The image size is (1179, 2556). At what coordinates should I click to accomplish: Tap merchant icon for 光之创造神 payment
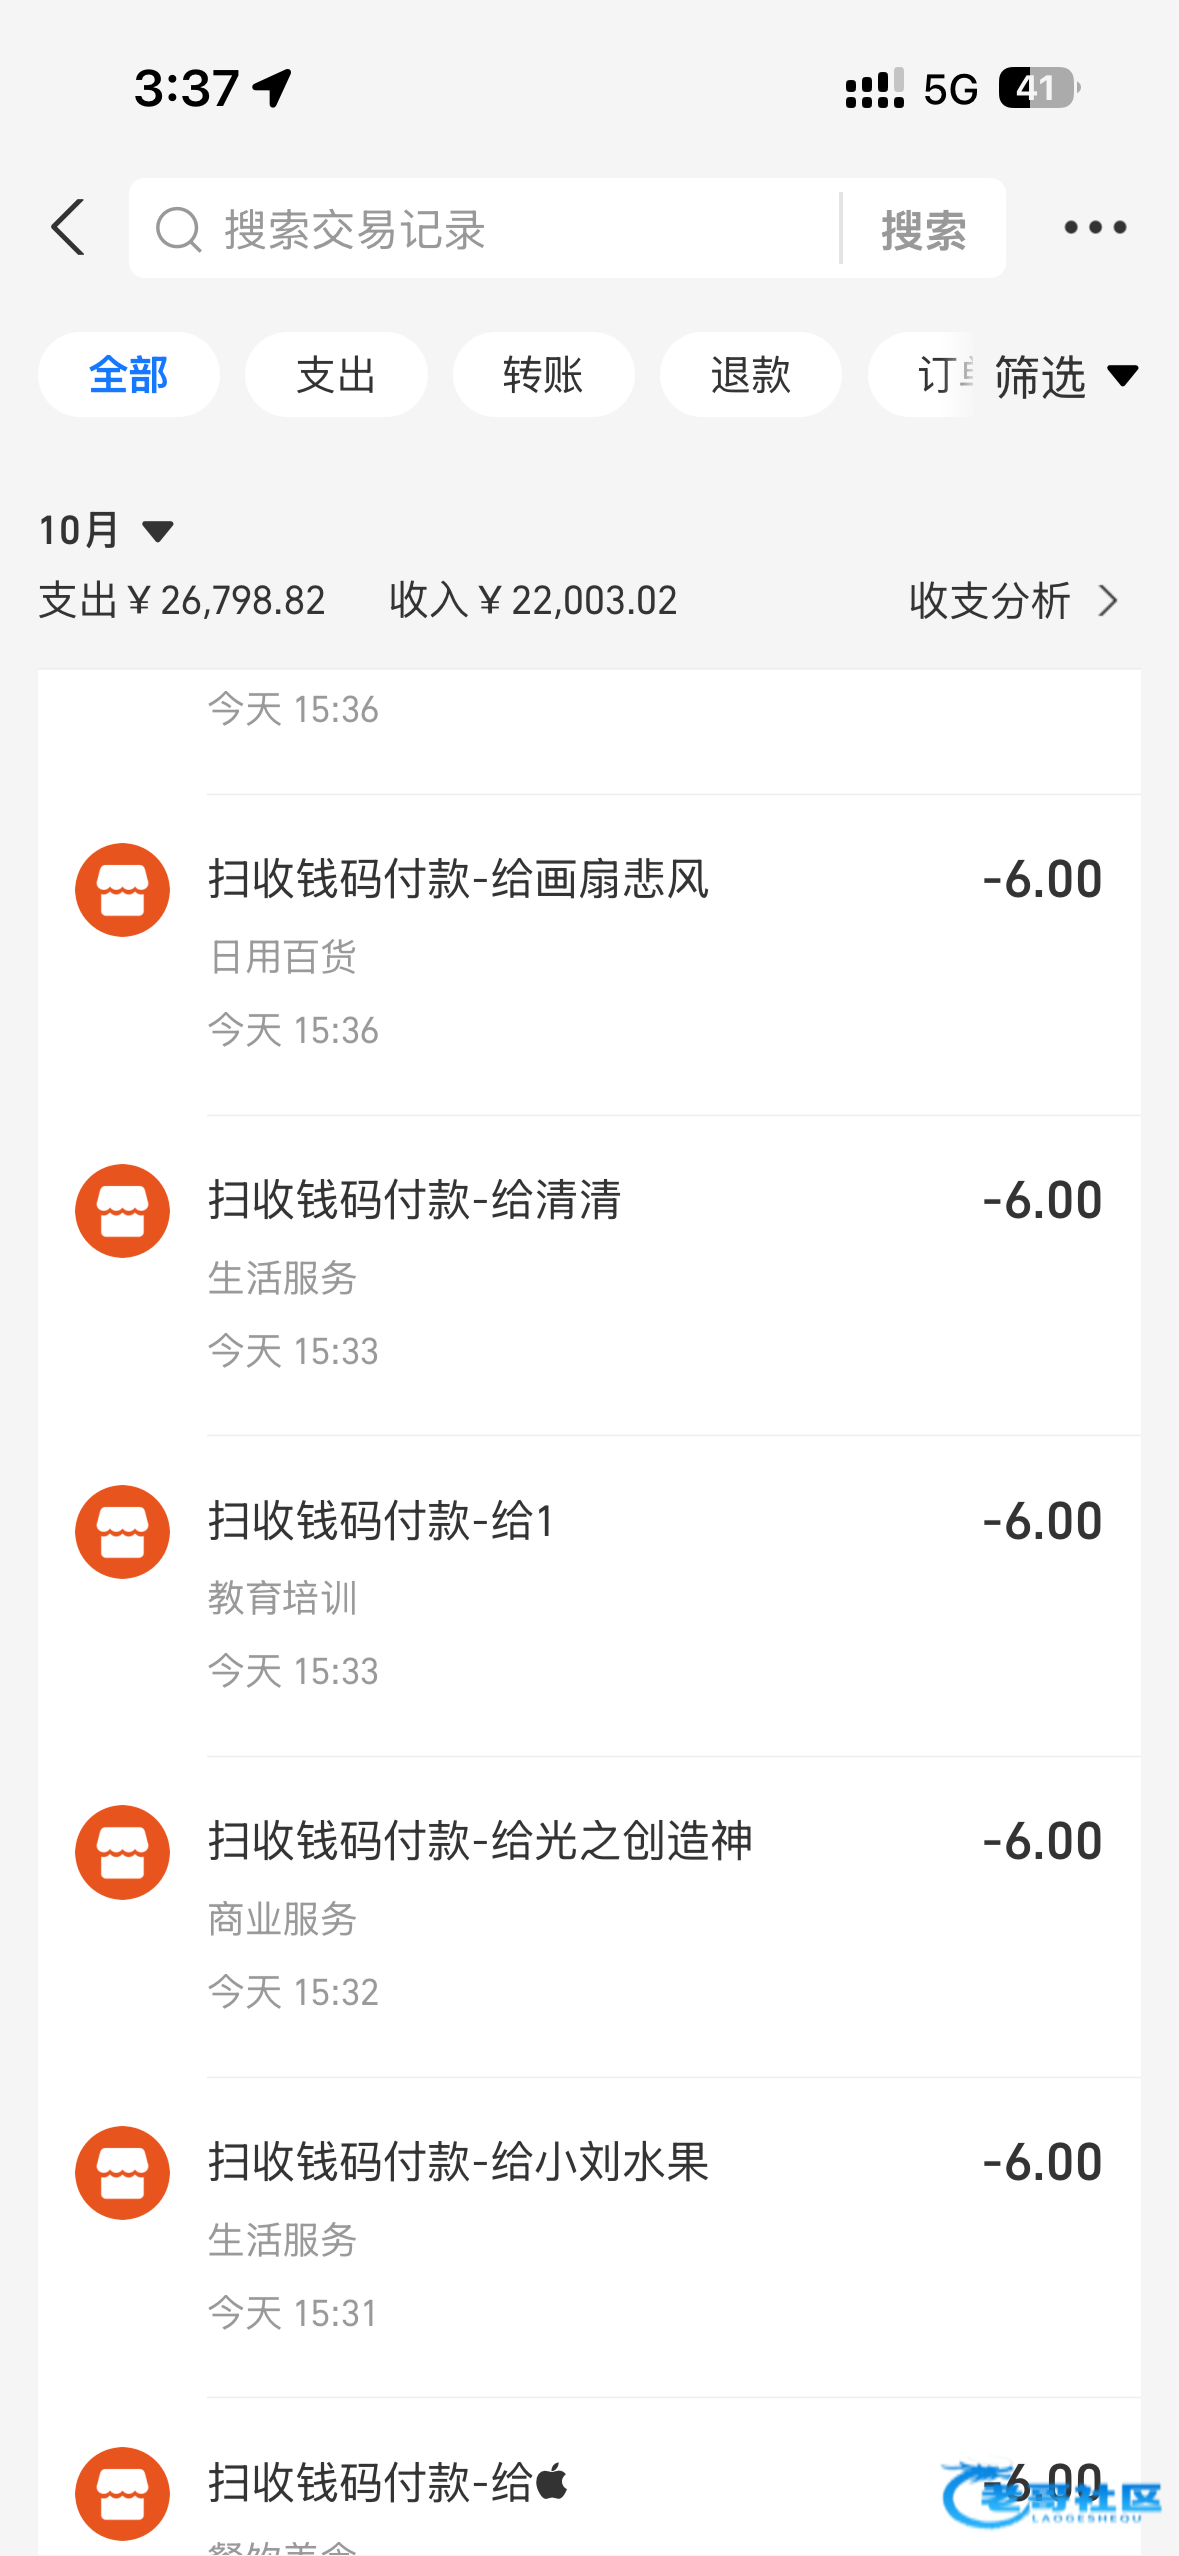(x=122, y=1852)
